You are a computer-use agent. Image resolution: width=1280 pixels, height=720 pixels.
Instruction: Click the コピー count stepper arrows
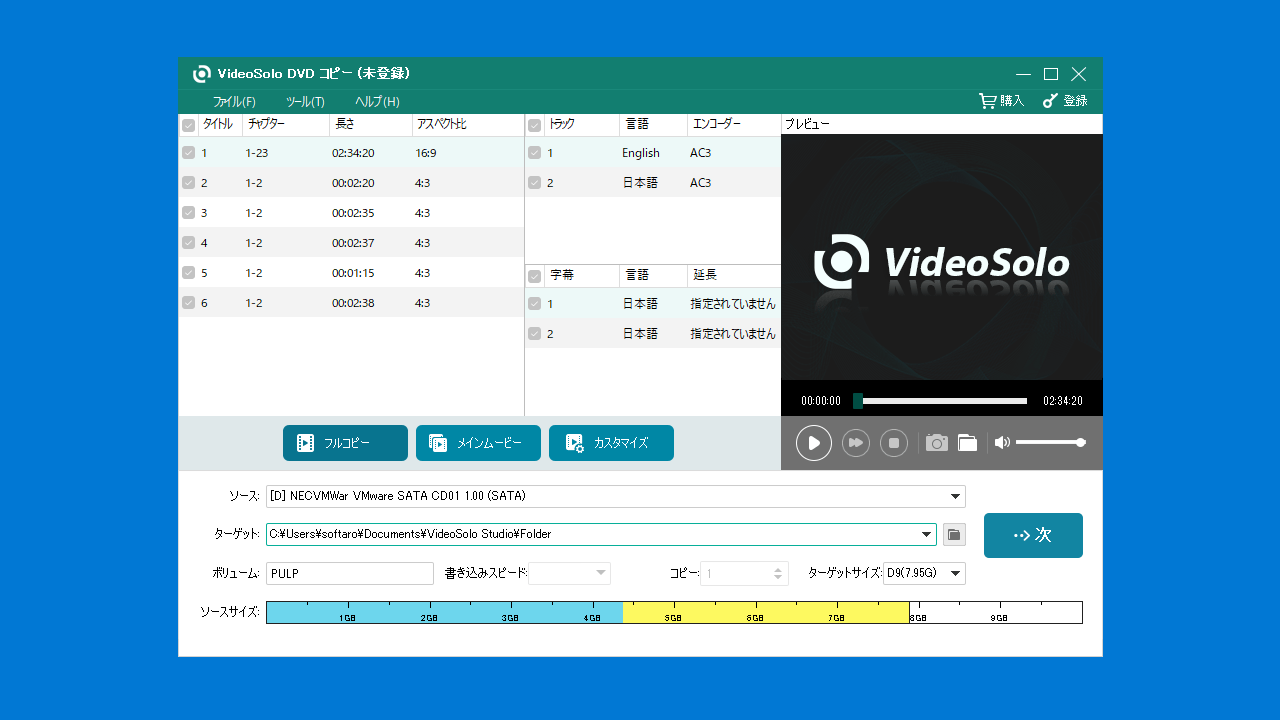(x=778, y=574)
